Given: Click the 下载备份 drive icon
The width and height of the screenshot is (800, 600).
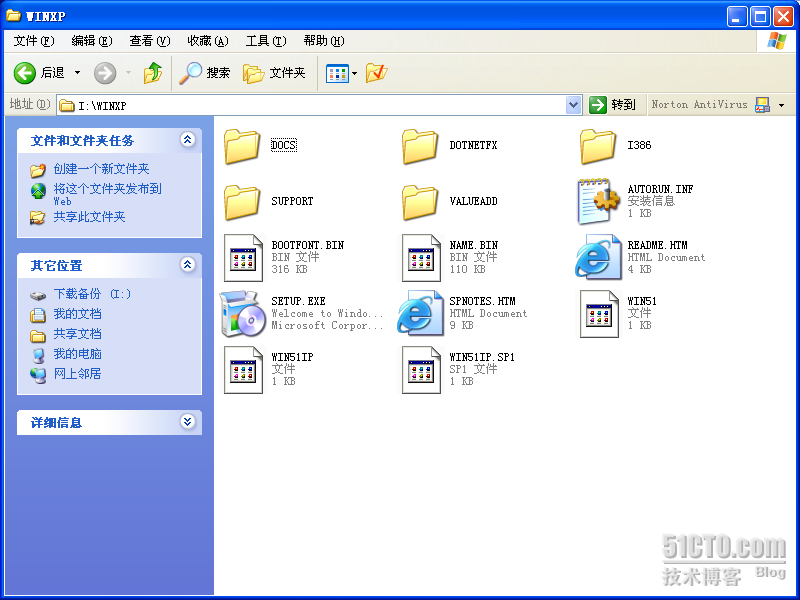Looking at the screenshot, I should 38,295.
